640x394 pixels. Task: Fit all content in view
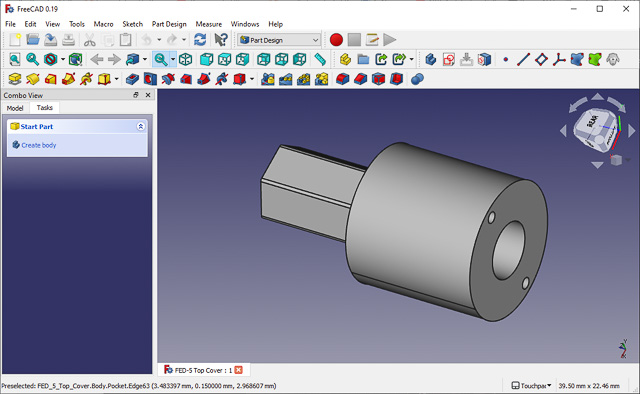(x=15, y=60)
